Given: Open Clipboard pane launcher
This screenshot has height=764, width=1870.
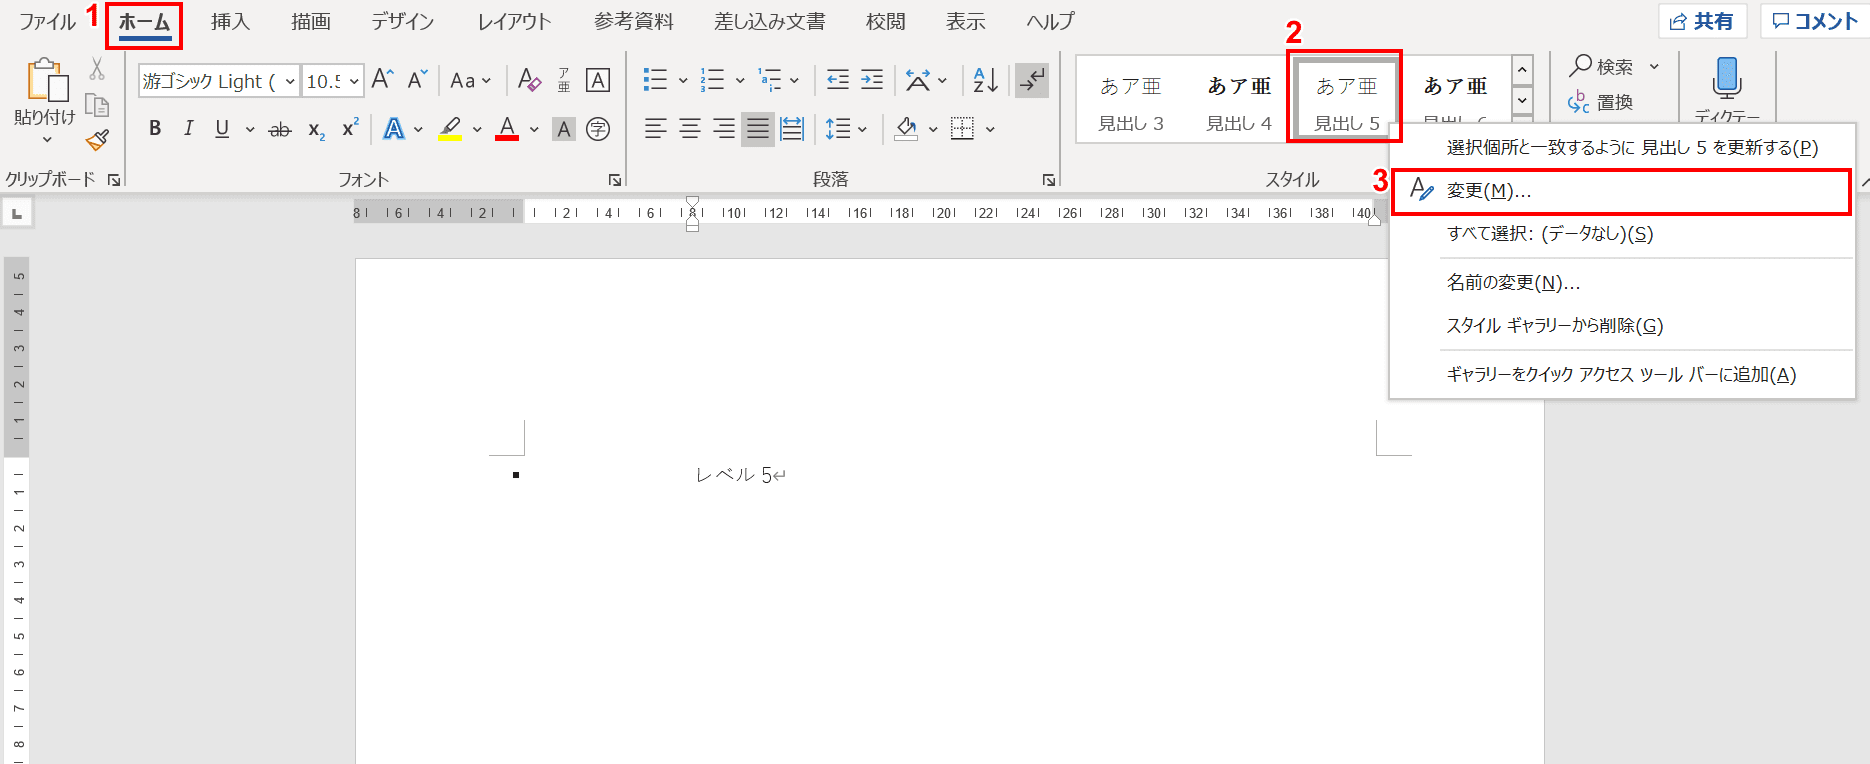Looking at the screenshot, I should (114, 180).
